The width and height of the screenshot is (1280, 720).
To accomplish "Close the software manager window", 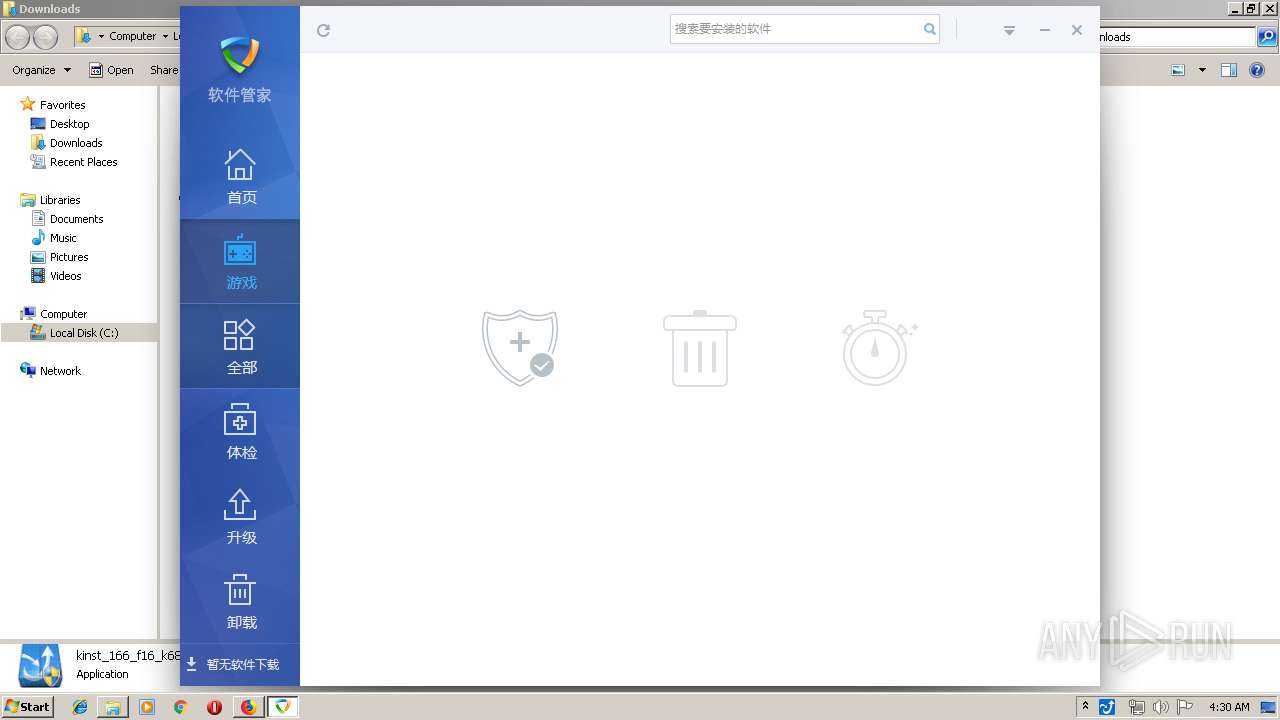I will tap(1077, 30).
